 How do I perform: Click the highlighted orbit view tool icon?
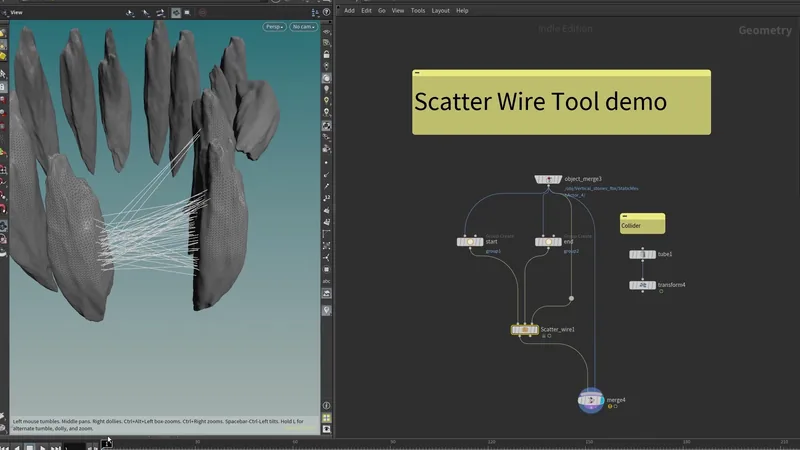[176, 12]
